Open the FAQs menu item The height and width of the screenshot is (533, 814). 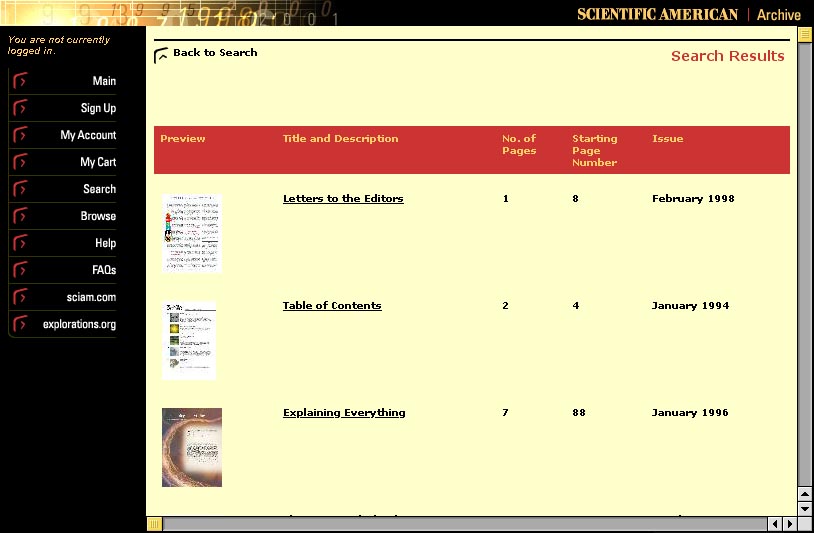(104, 270)
